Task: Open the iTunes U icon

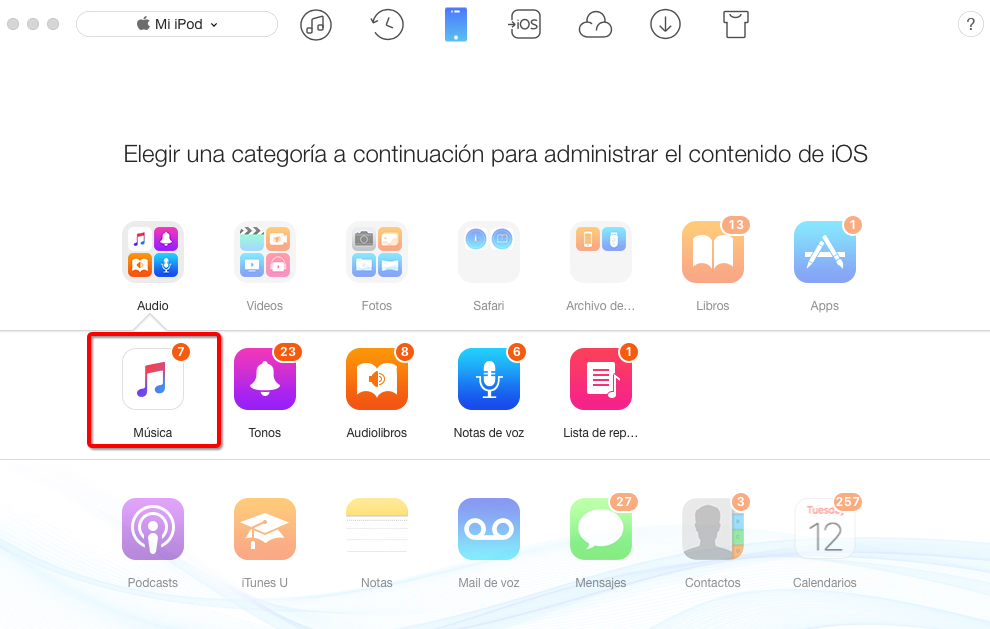Action: (x=265, y=529)
